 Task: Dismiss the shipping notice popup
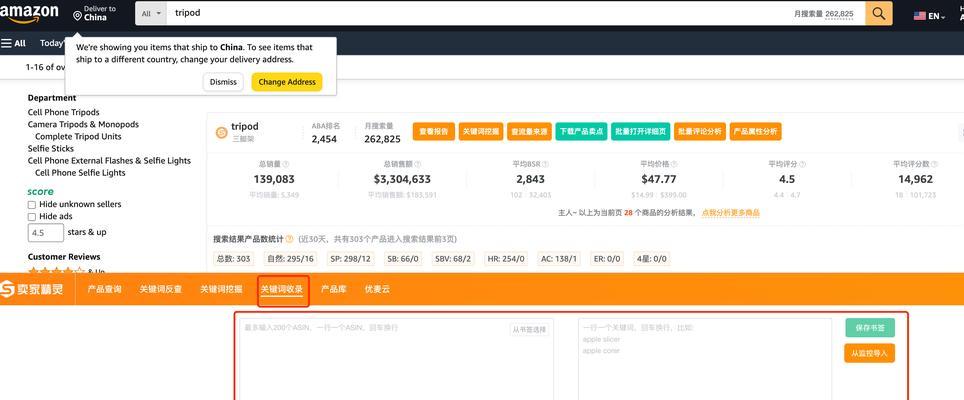(223, 82)
